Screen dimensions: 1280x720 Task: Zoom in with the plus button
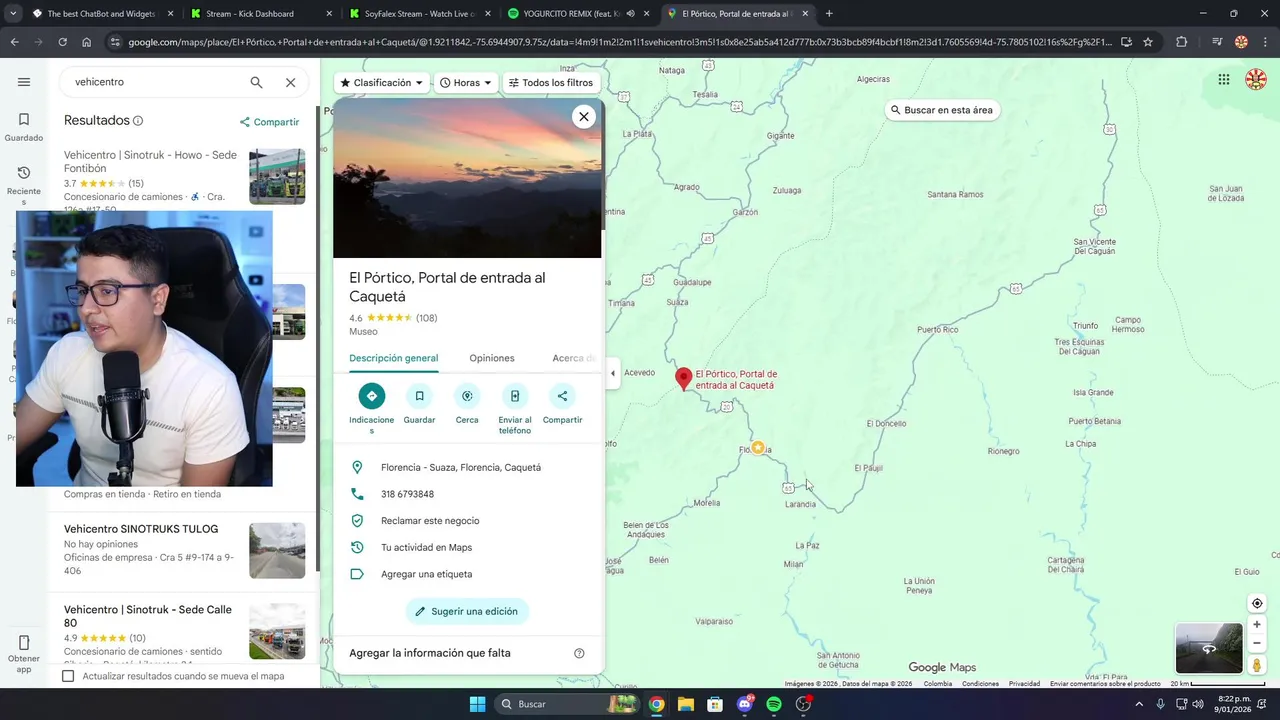1257,625
